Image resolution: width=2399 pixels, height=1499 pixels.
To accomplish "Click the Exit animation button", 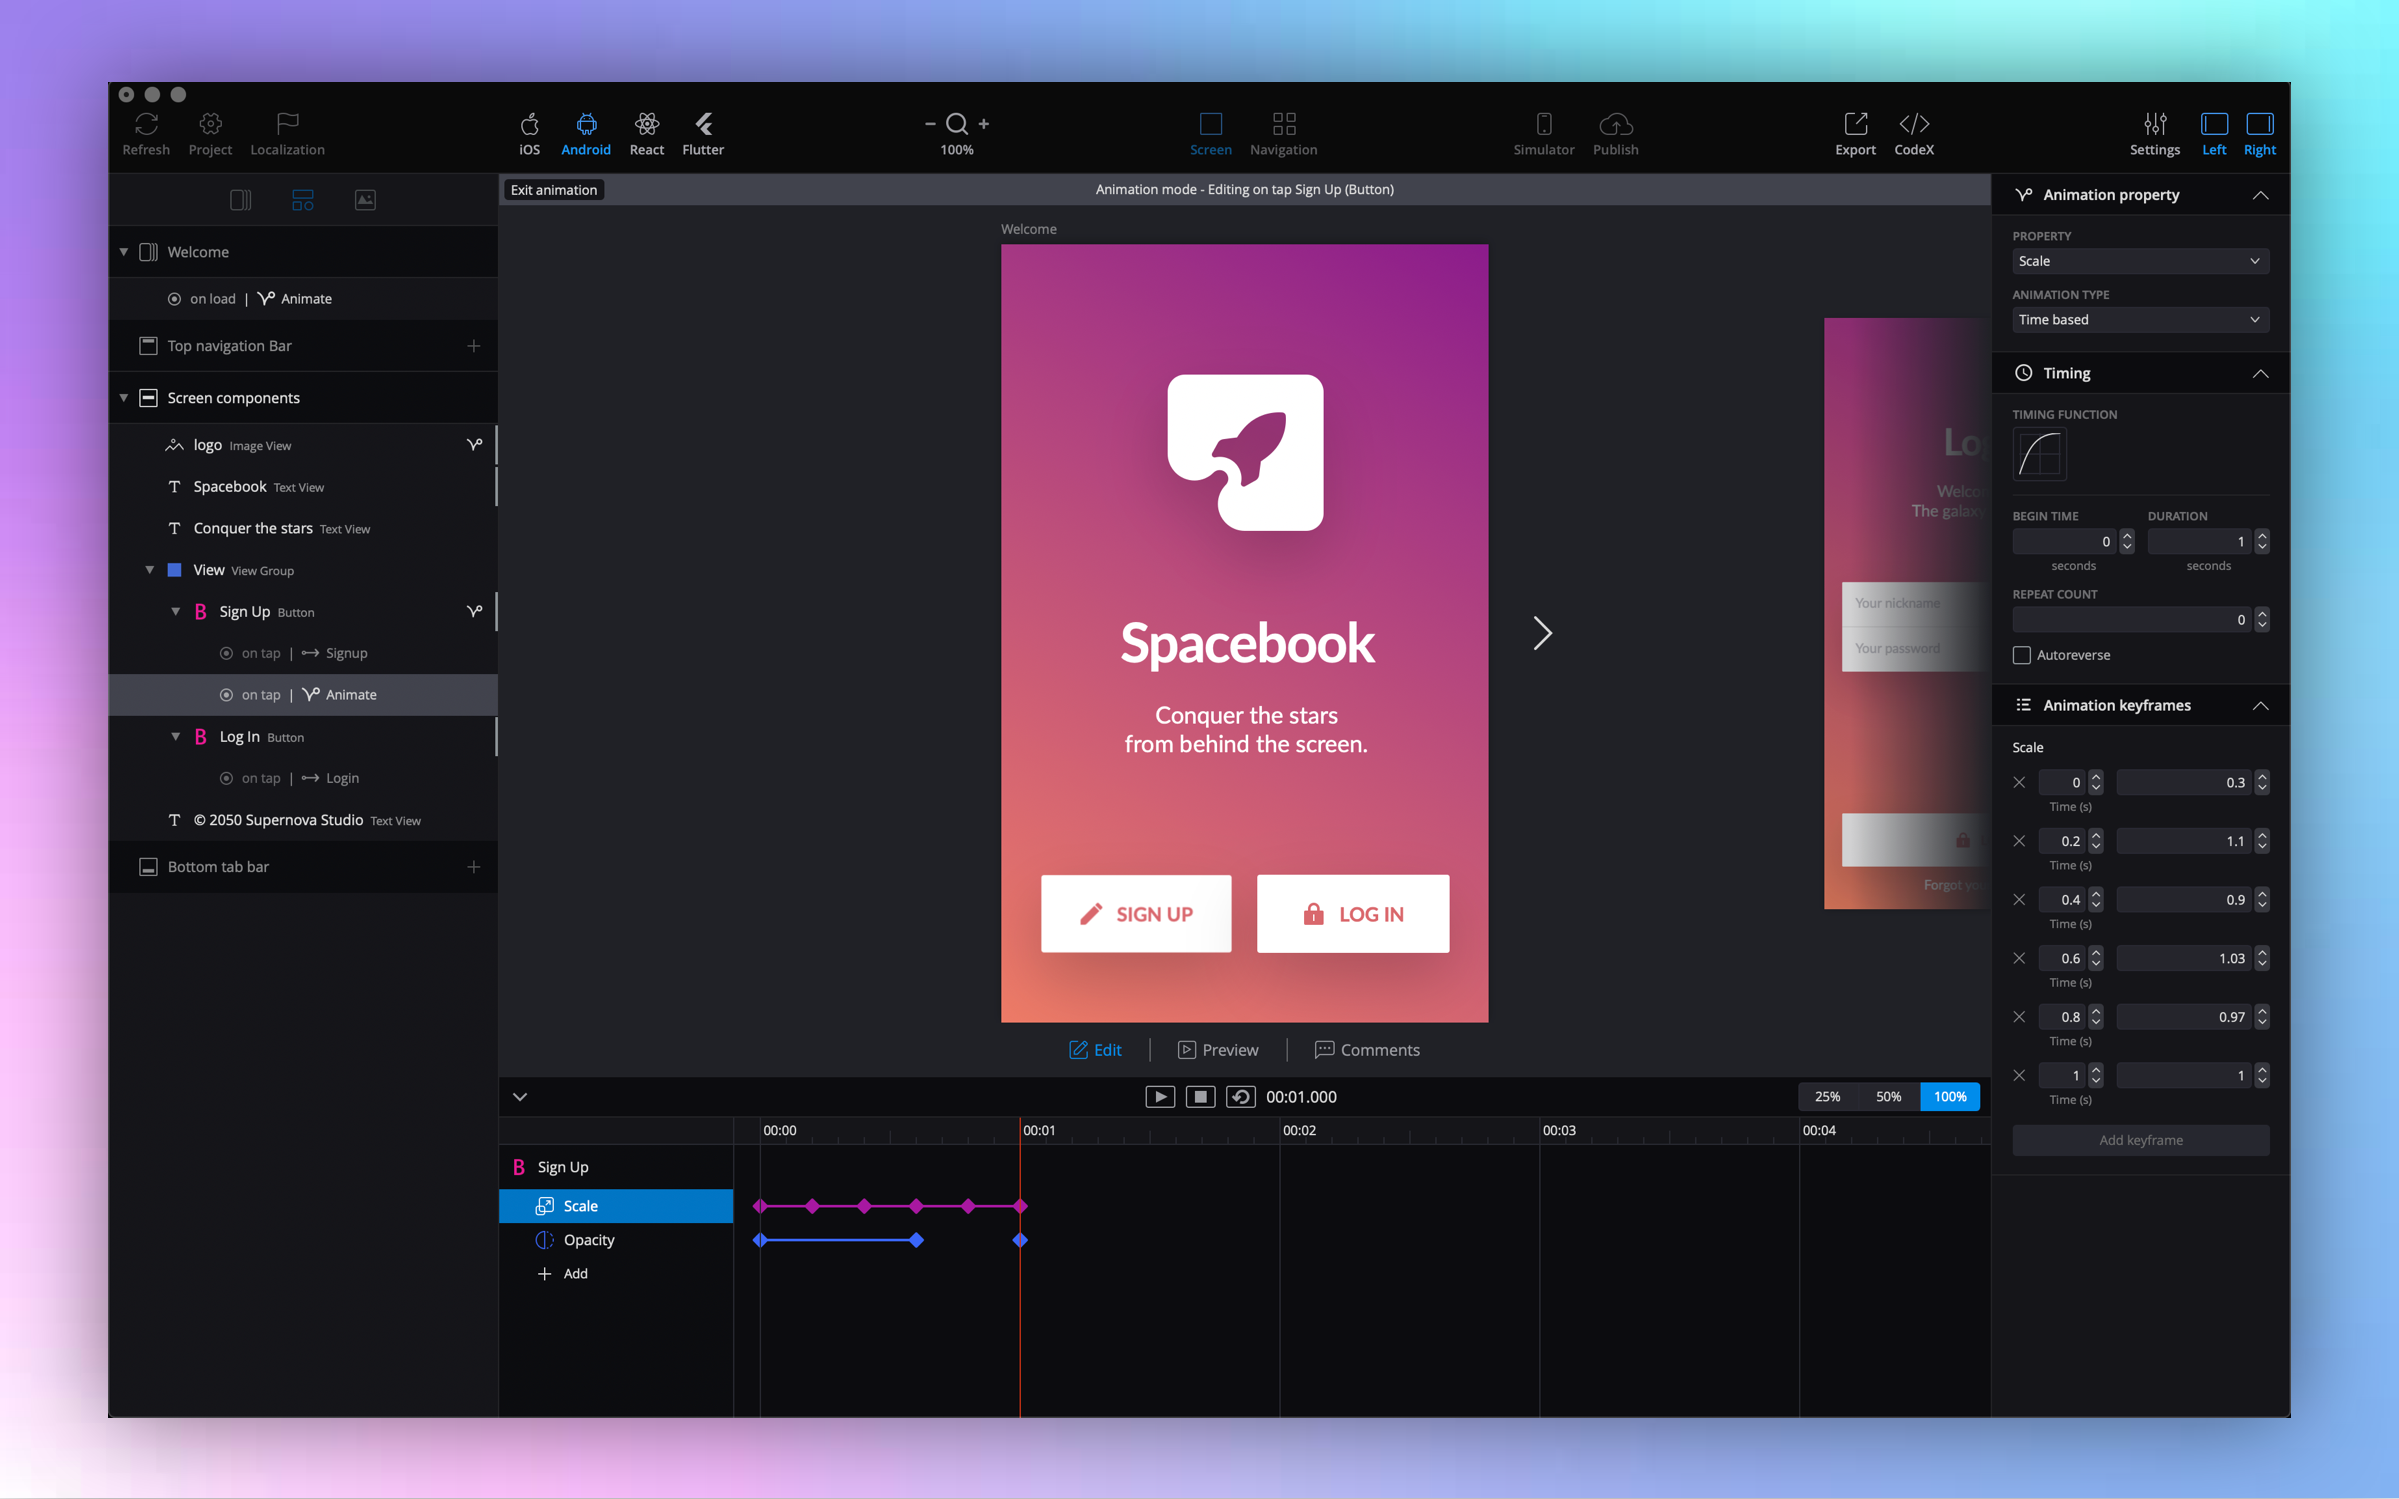I will click(553, 190).
